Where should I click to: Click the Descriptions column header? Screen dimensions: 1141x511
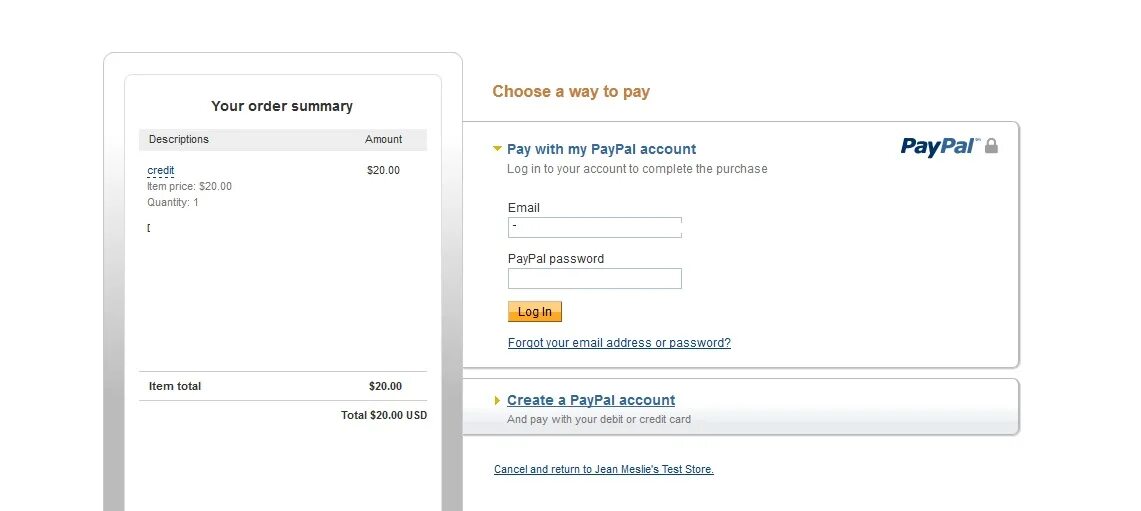(x=179, y=139)
